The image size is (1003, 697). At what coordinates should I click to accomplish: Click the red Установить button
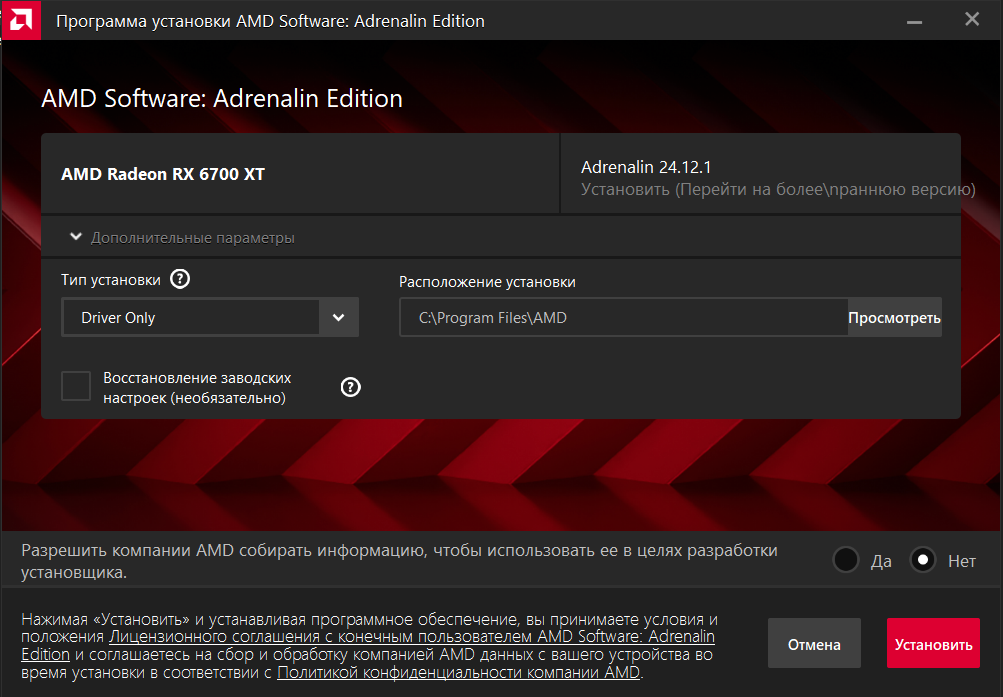click(933, 643)
